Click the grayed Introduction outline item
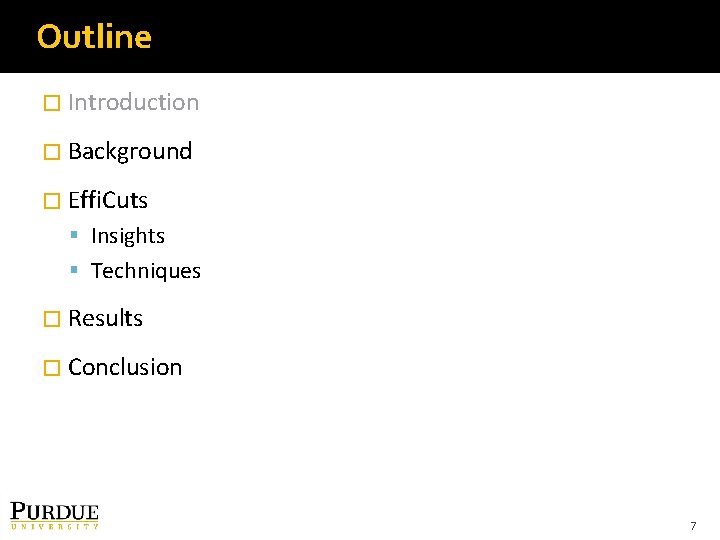The image size is (720, 540). (133, 102)
